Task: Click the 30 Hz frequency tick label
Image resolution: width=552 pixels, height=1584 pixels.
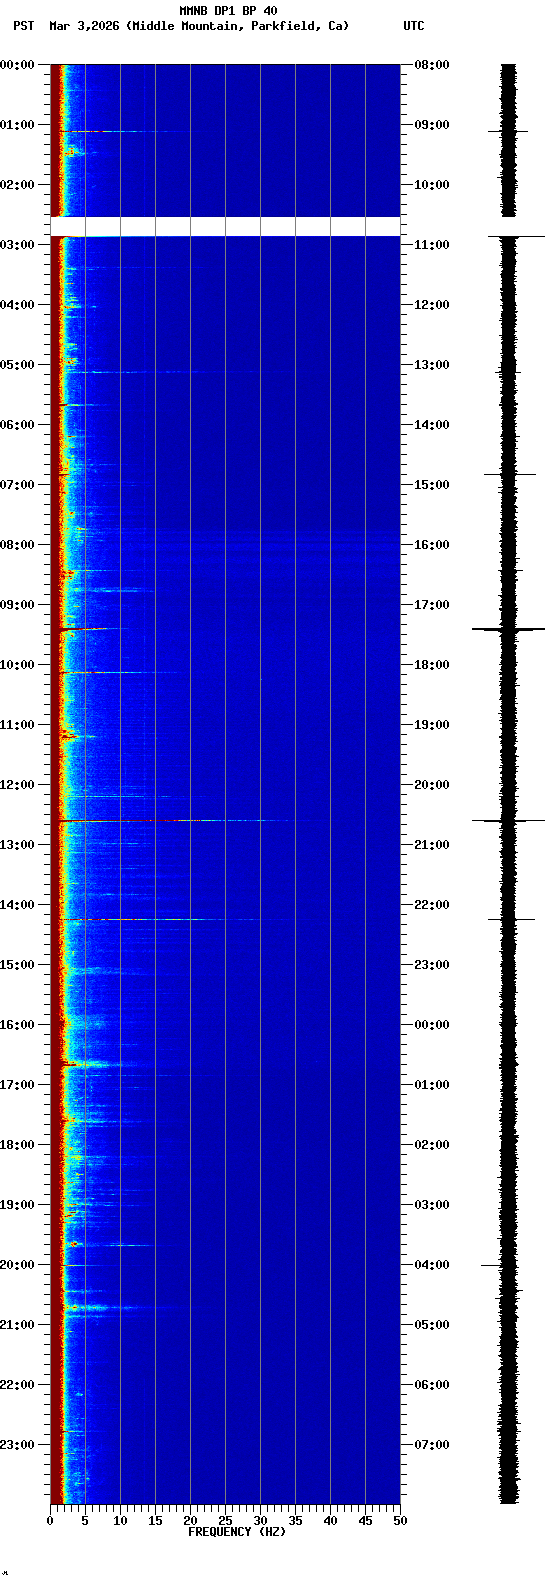Action: click(260, 1521)
